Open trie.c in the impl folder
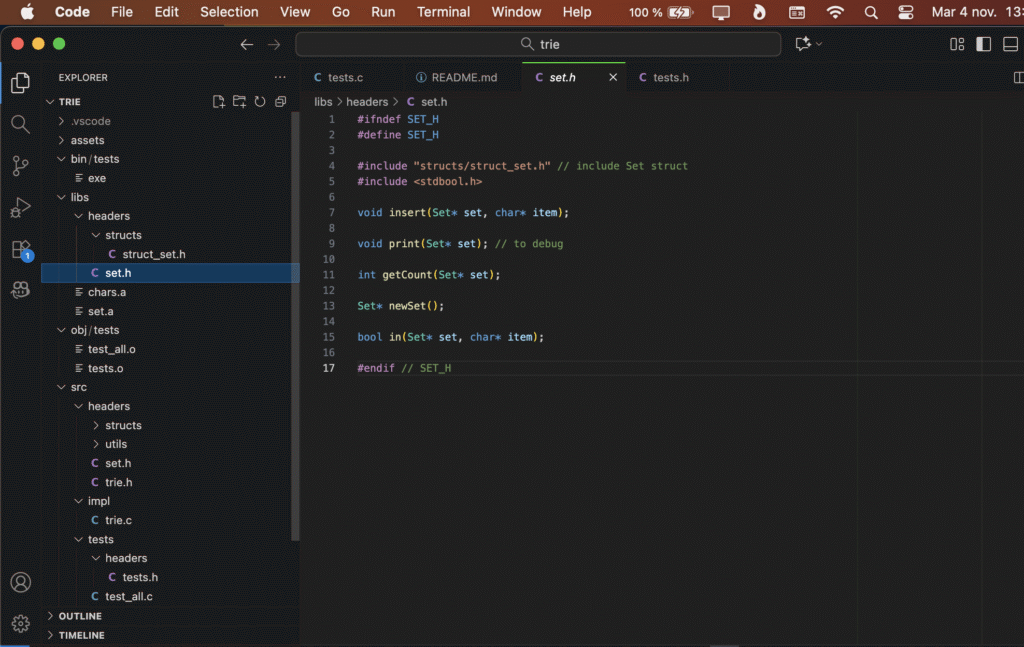The image size is (1024, 647). click(x=118, y=520)
